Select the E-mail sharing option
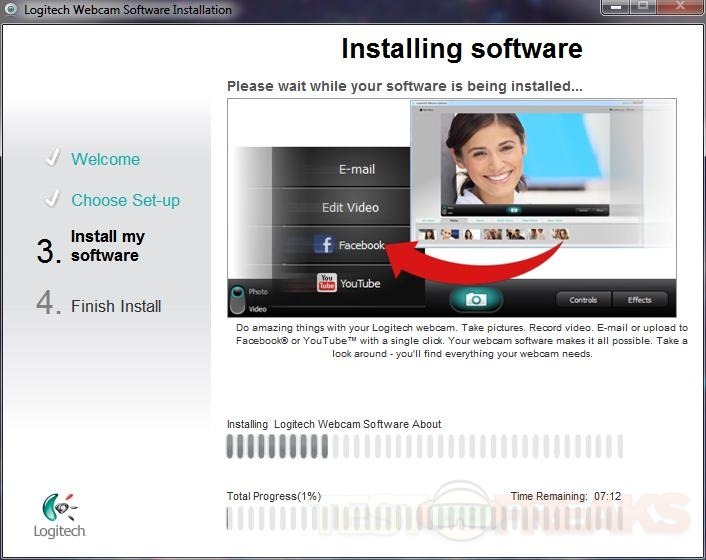 point(356,169)
